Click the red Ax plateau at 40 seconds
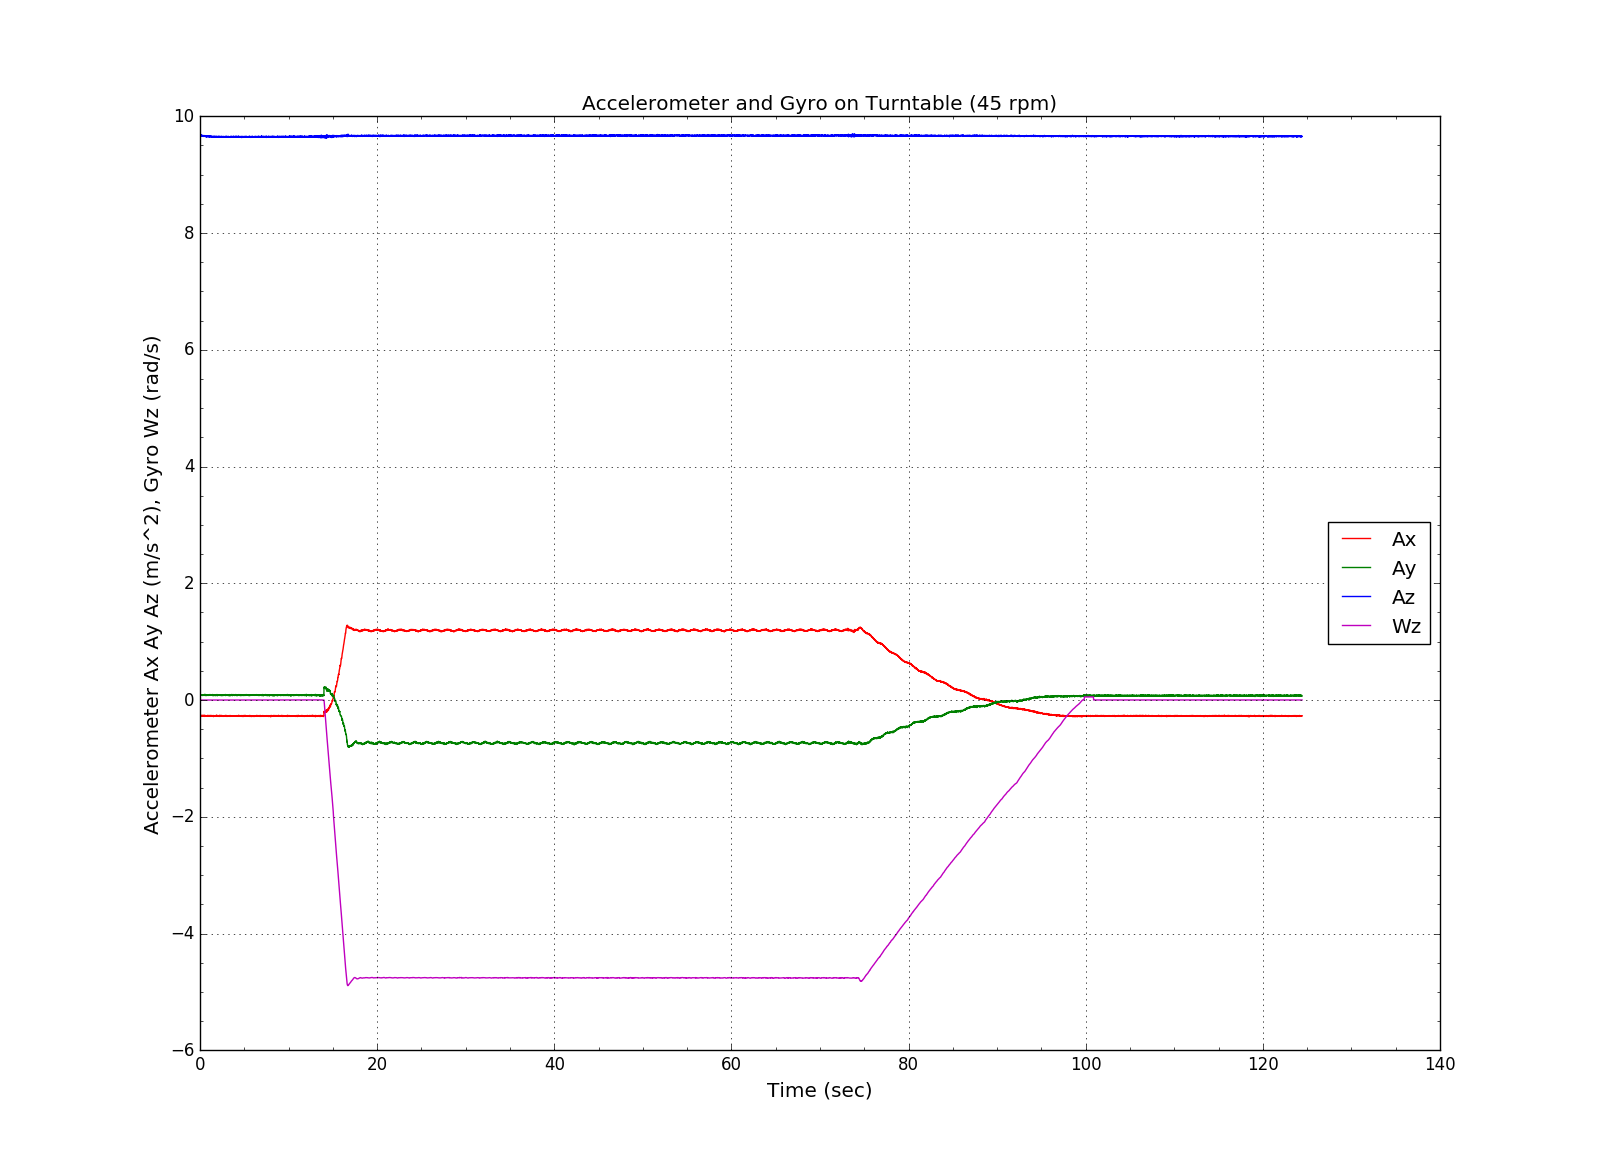The width and height of the screenshot is (1600, 1167). coord(554,630)
